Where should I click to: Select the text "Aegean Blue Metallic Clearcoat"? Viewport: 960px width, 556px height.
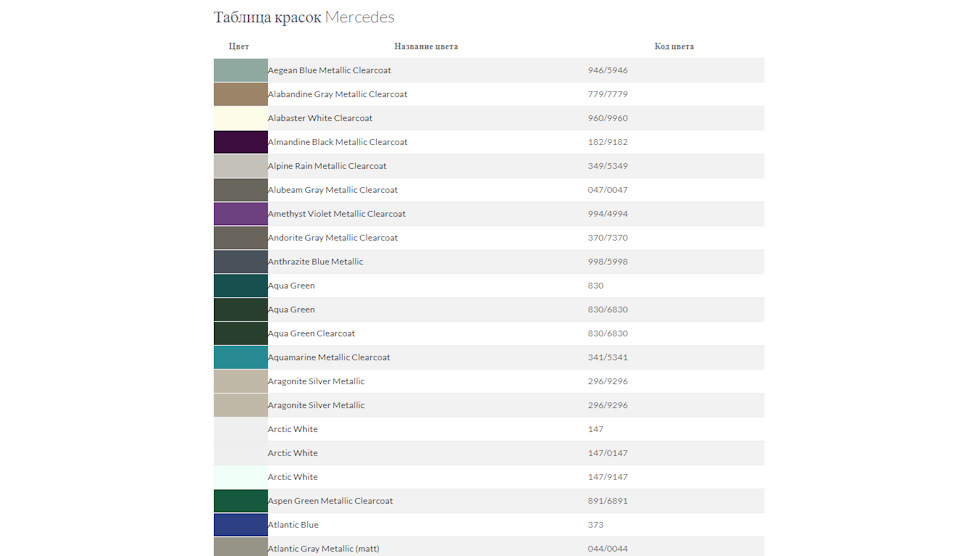(x=329, y=70)
